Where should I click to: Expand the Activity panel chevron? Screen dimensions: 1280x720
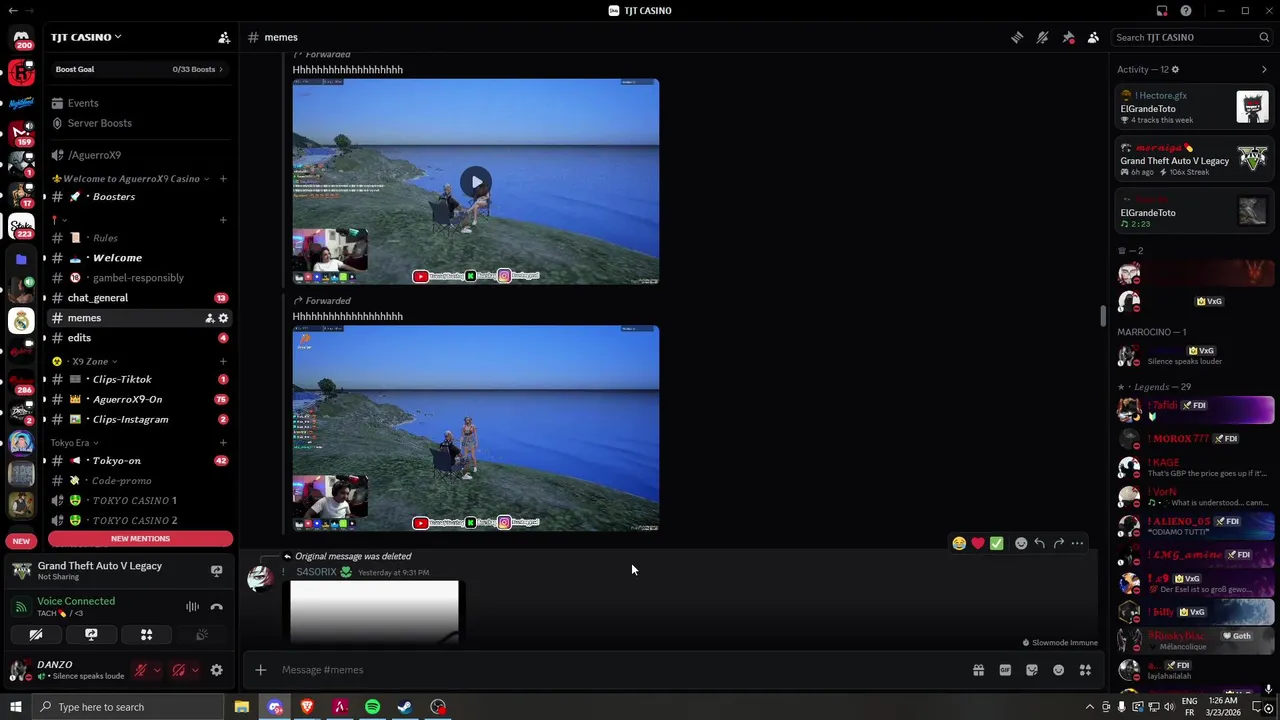(1264, 69)
